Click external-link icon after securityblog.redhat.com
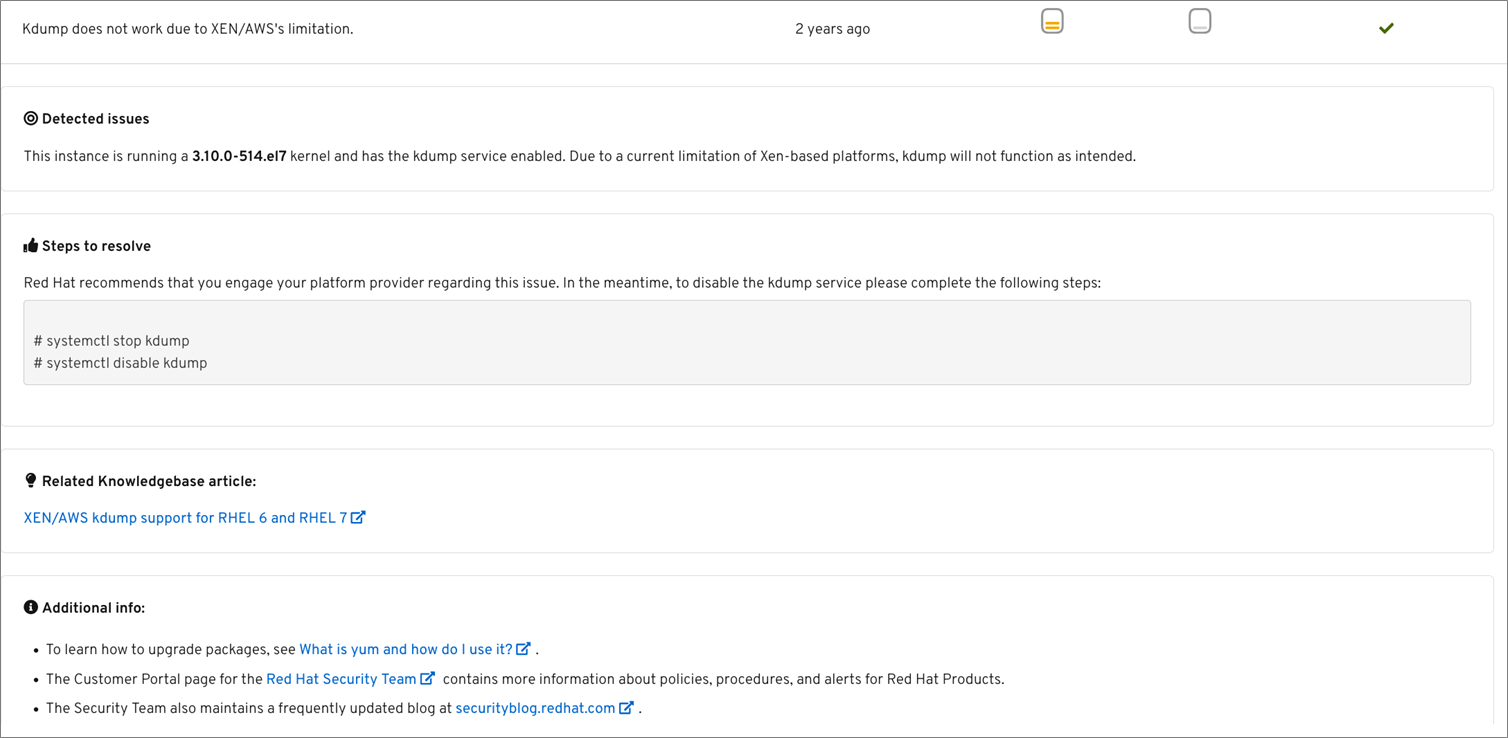 coord(626,708)
